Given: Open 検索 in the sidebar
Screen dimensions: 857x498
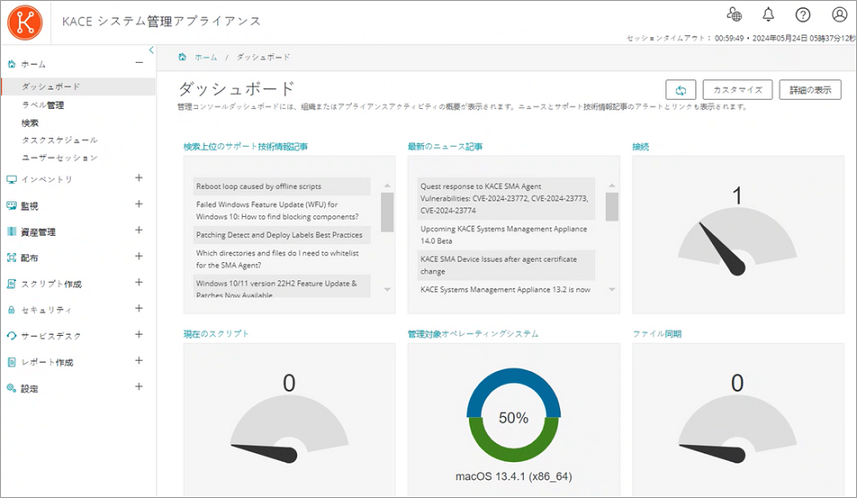Looking at the screenshot, I should pos(30,123).
